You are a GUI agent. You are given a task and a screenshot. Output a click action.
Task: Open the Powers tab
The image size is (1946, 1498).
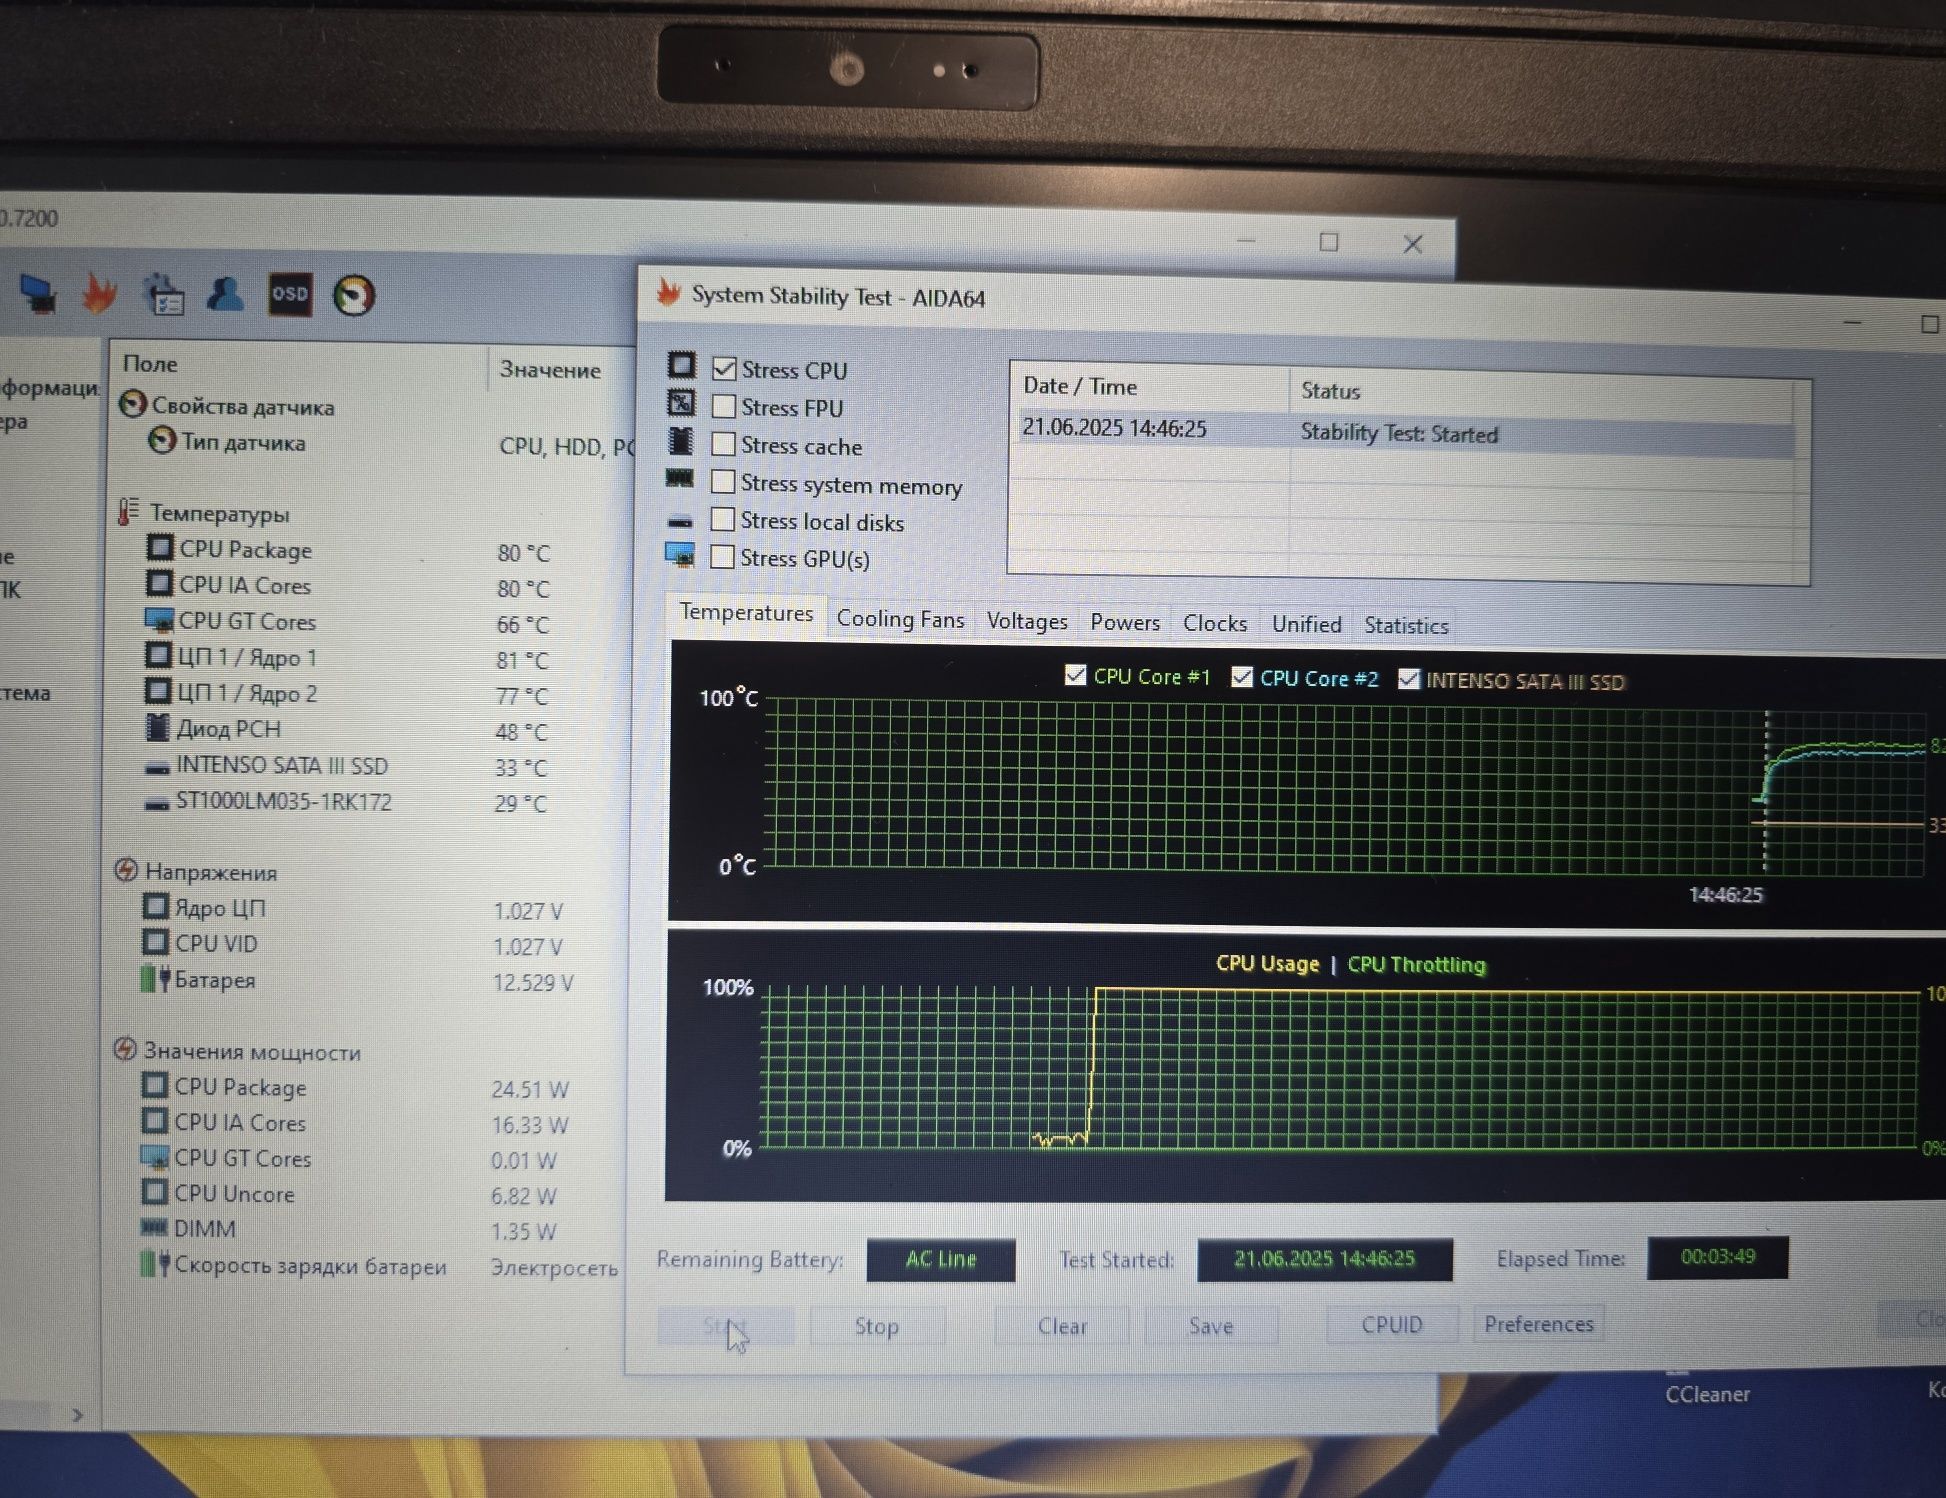[1125, 622]
